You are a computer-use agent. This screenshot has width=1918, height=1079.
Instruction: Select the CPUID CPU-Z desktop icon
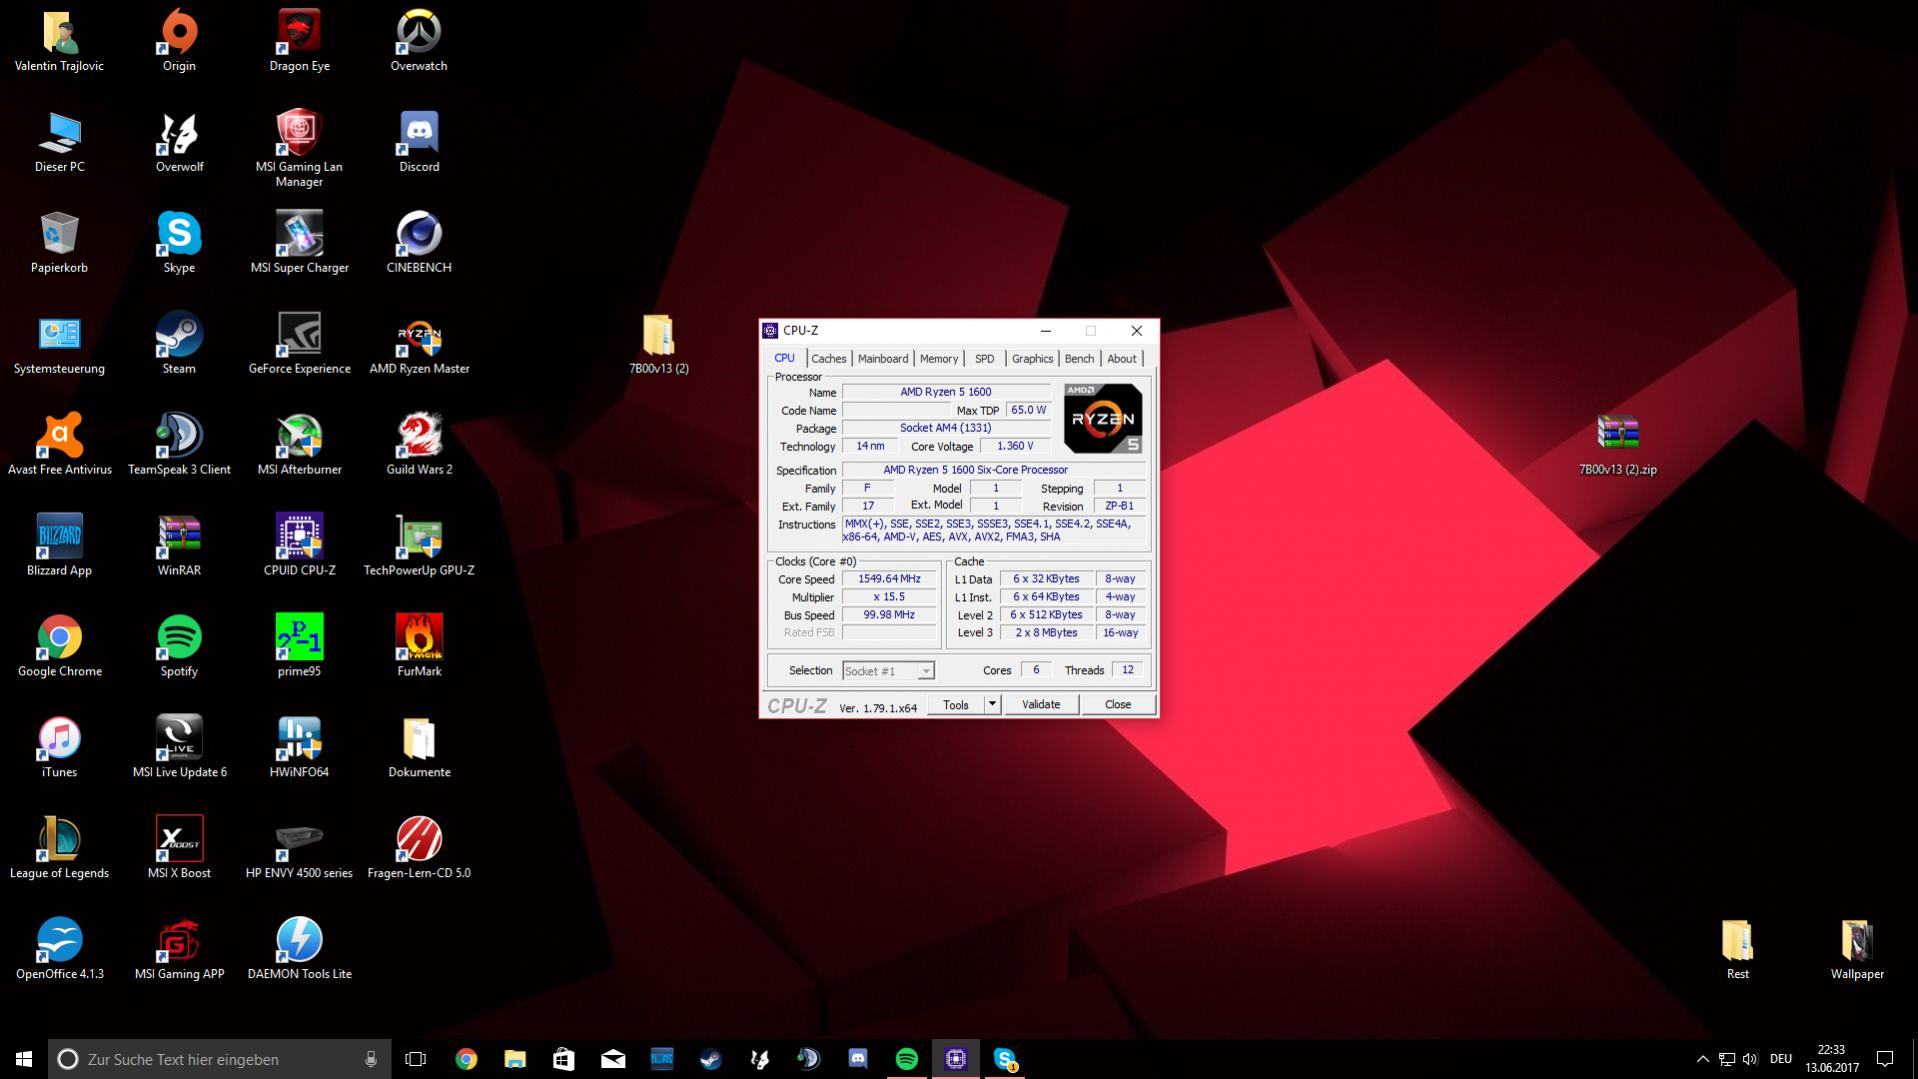click(x=299, y=546)
